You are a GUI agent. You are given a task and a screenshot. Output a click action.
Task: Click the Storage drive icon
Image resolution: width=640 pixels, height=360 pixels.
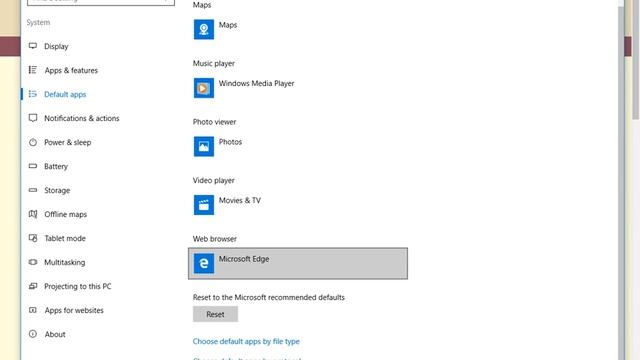[33, 190]
